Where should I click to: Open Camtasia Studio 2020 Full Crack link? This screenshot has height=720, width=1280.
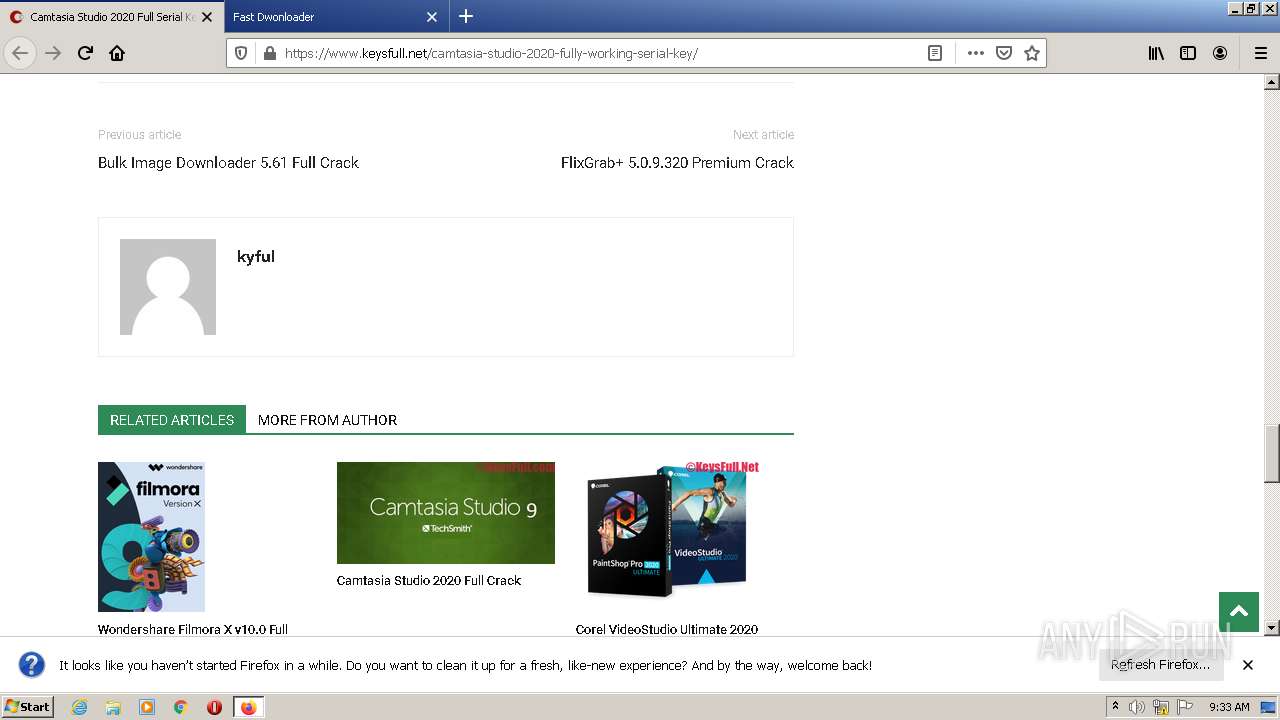coord(429,580)
